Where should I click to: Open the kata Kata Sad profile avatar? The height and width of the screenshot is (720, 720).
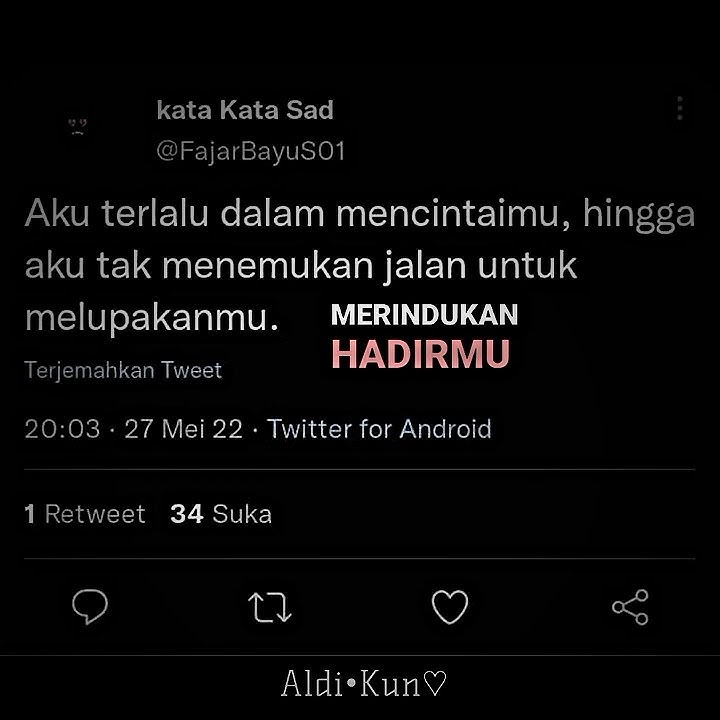pos(78,126)
